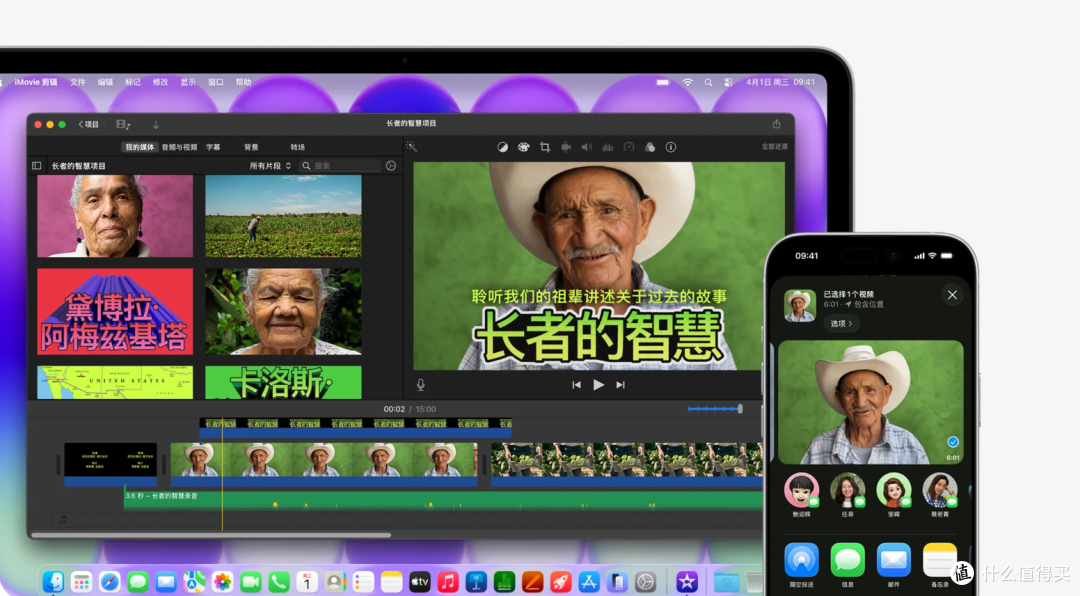The width and height of the screenshot is (1080, 596).
Task: Tap AirDrop in the iPhone share sheet
Action: pos(801,560)
